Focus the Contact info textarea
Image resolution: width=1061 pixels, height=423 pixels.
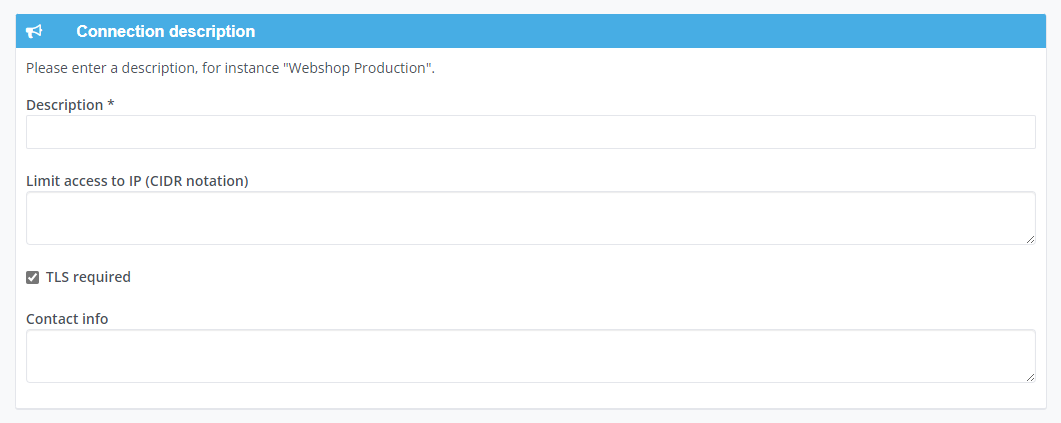tap(530, 356)
